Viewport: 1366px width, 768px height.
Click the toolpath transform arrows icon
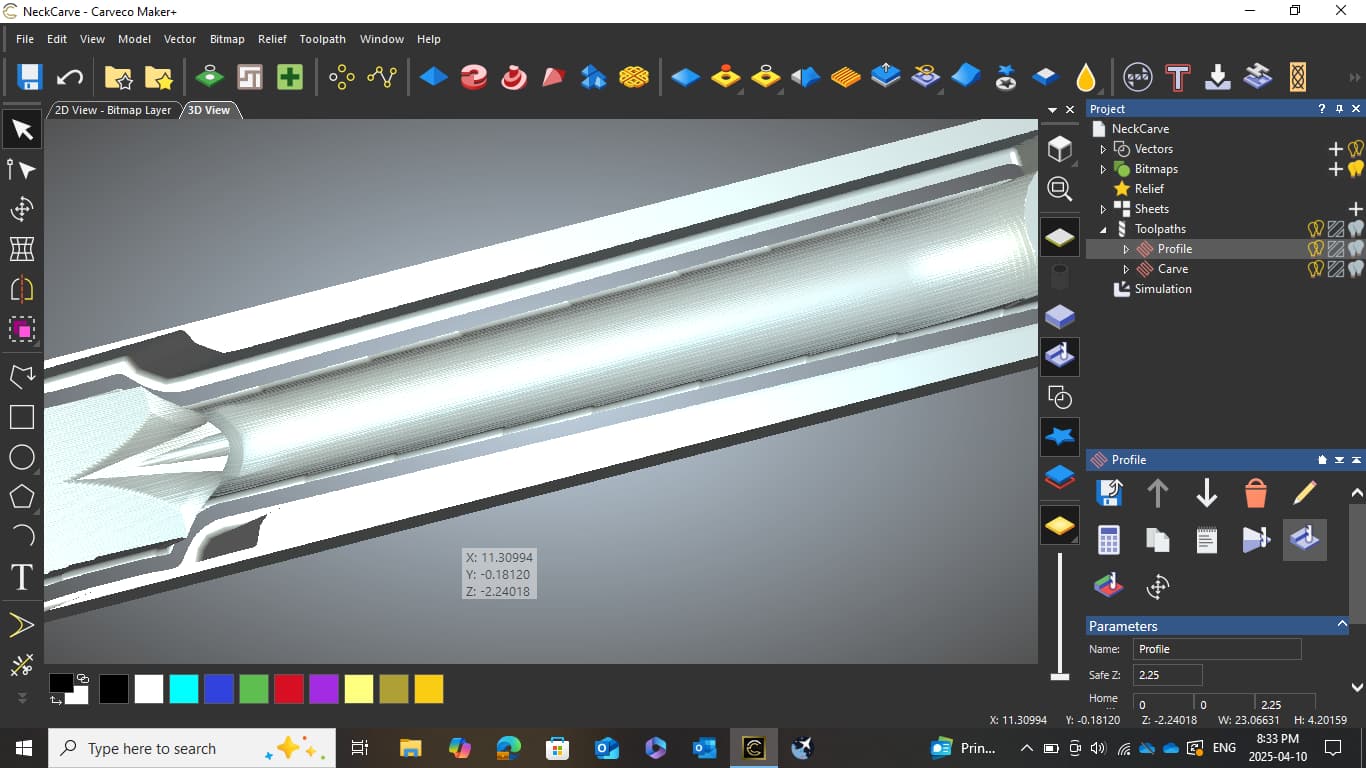(1158, 587)
